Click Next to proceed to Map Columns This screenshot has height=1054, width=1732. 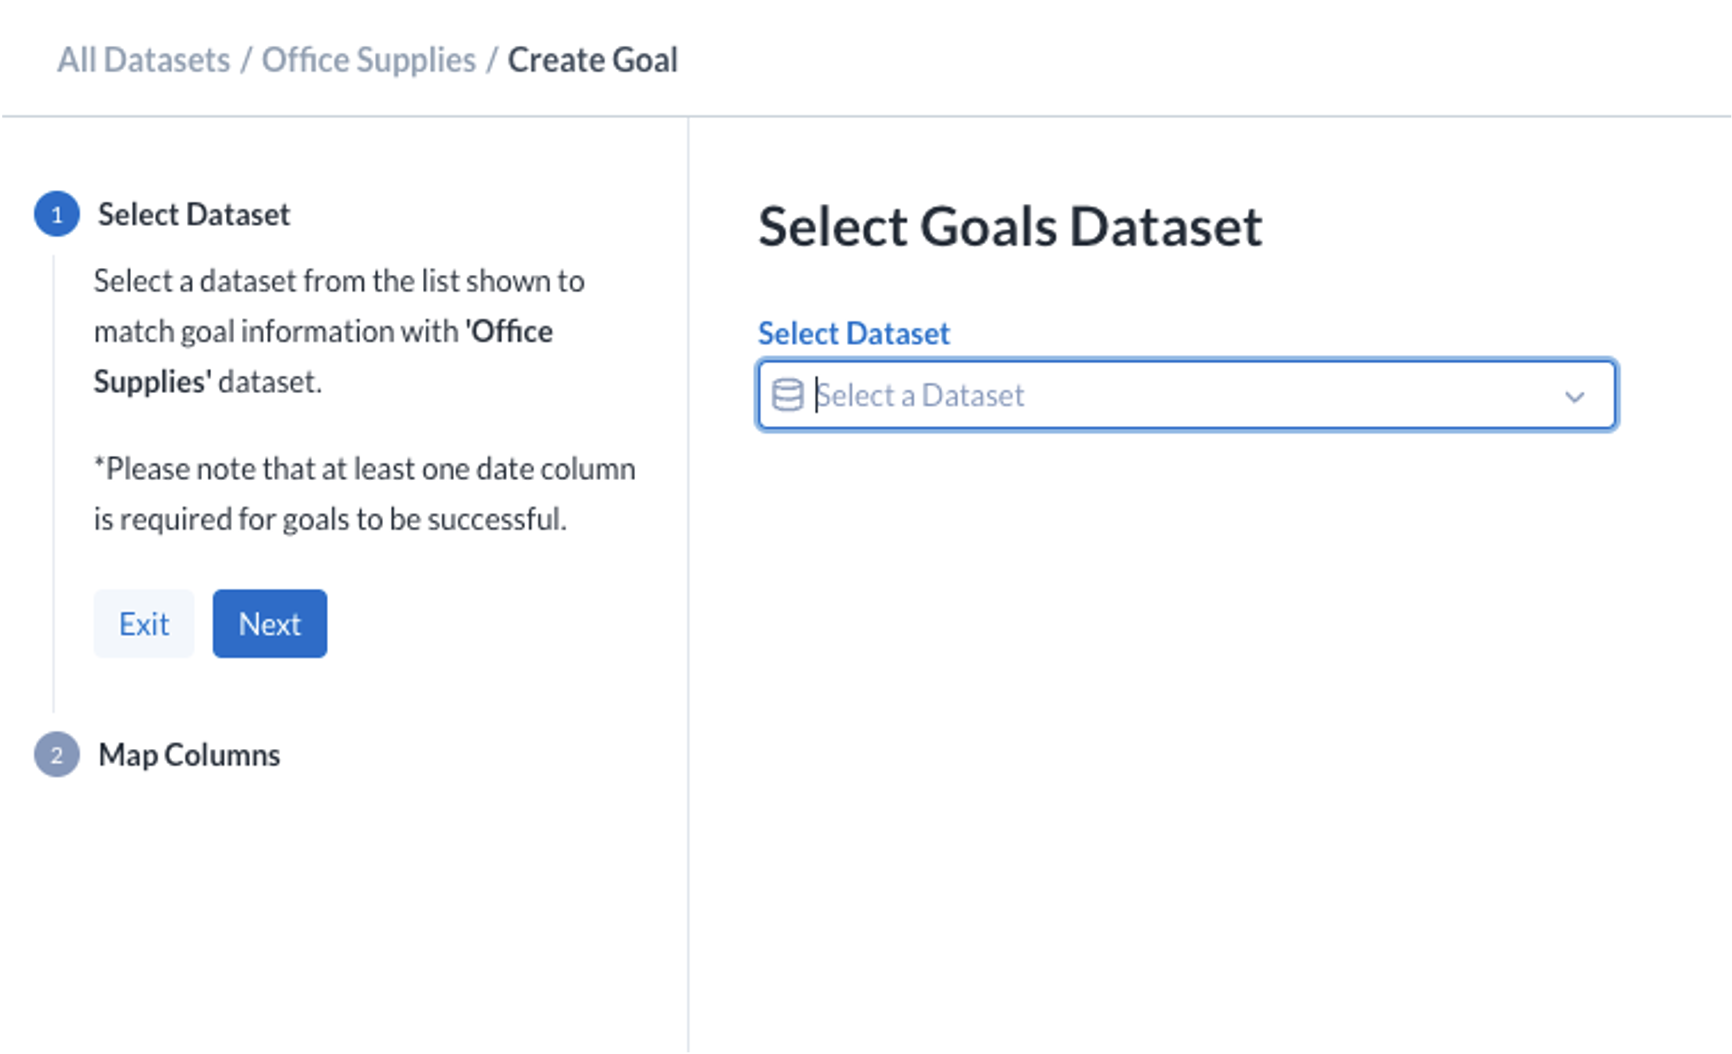(269, 623)
